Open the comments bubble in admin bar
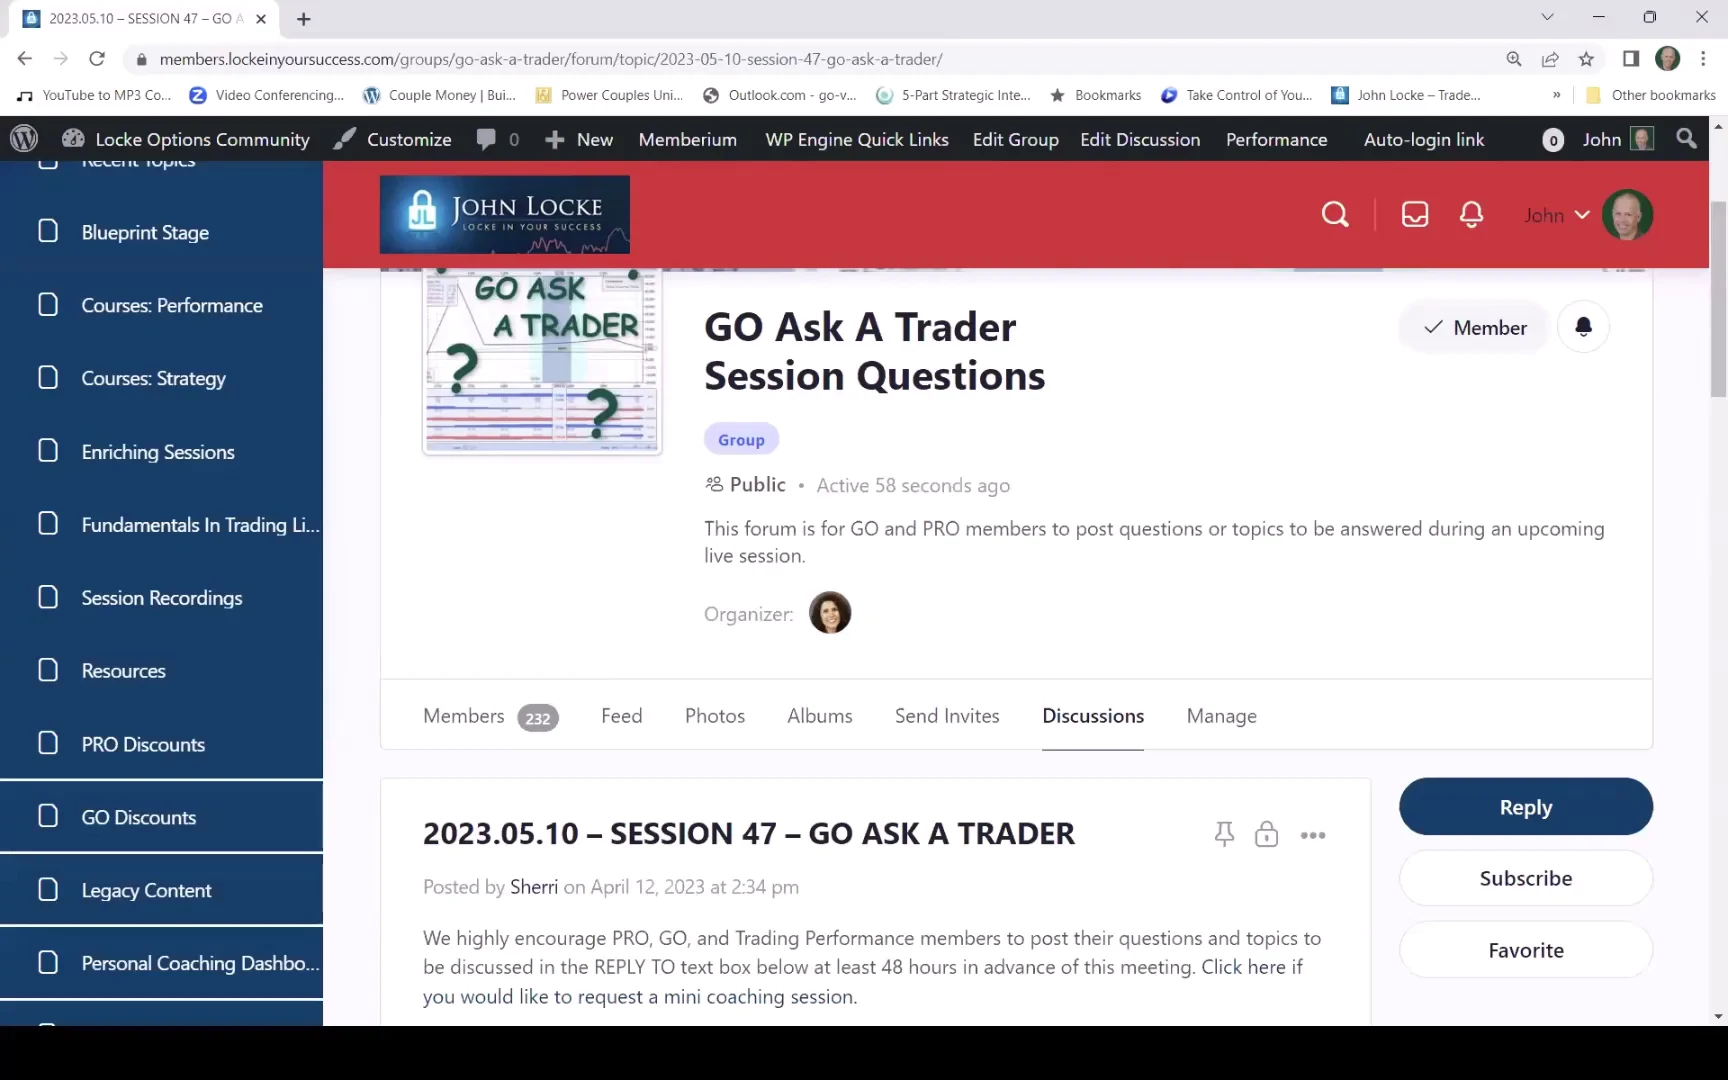This screenshot has width=1728, height=1080. 497,139
